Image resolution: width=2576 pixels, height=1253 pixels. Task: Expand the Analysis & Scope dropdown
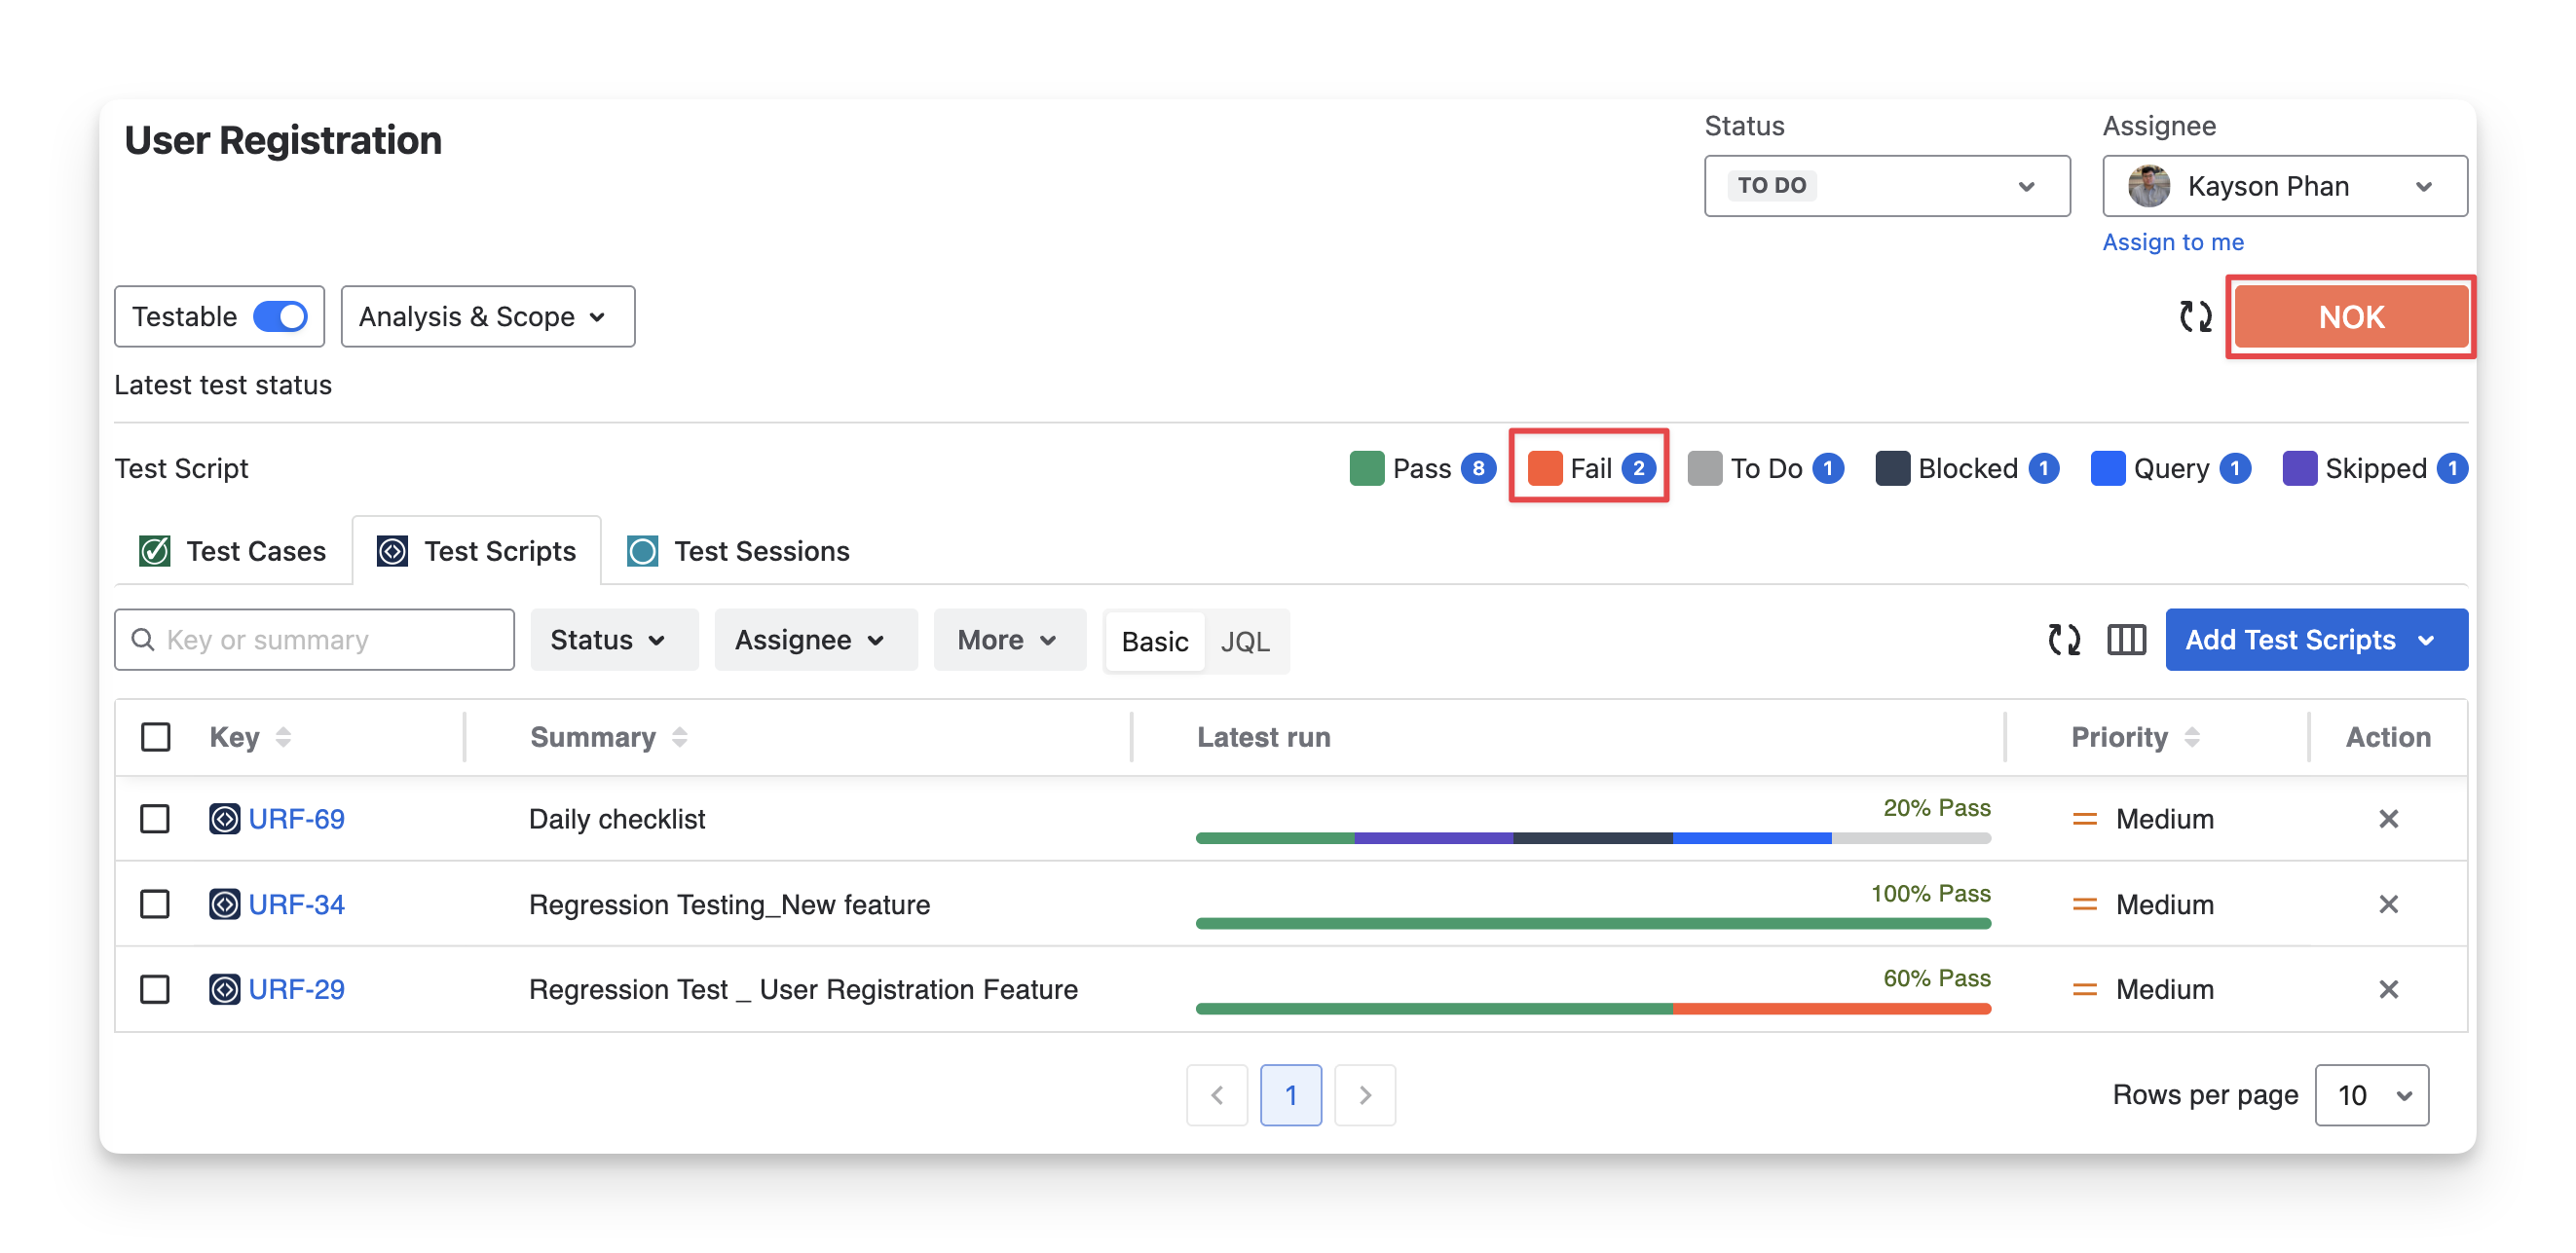click(487, 317)
